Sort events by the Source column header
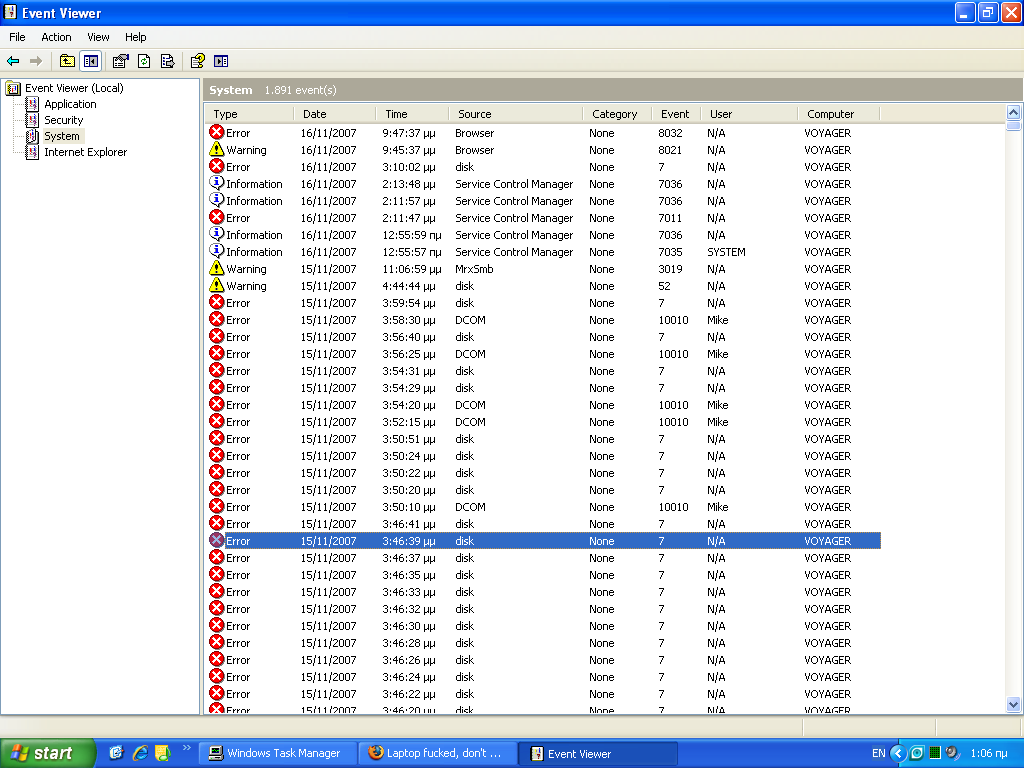Screen dimensions: 1024x768 pos(475,114)
